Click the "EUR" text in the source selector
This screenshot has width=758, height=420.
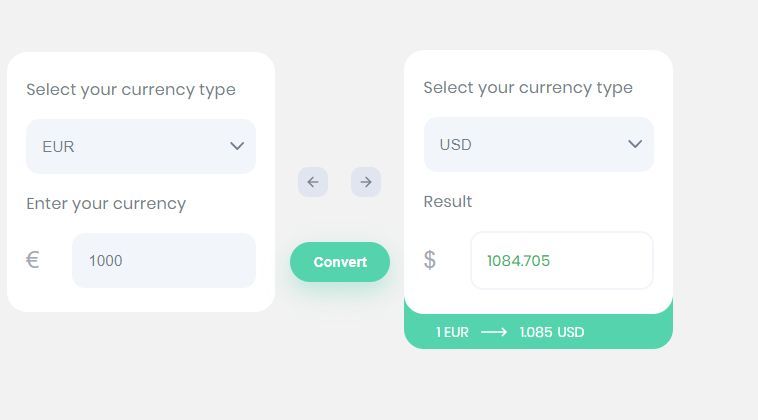(x=58, y=146)
